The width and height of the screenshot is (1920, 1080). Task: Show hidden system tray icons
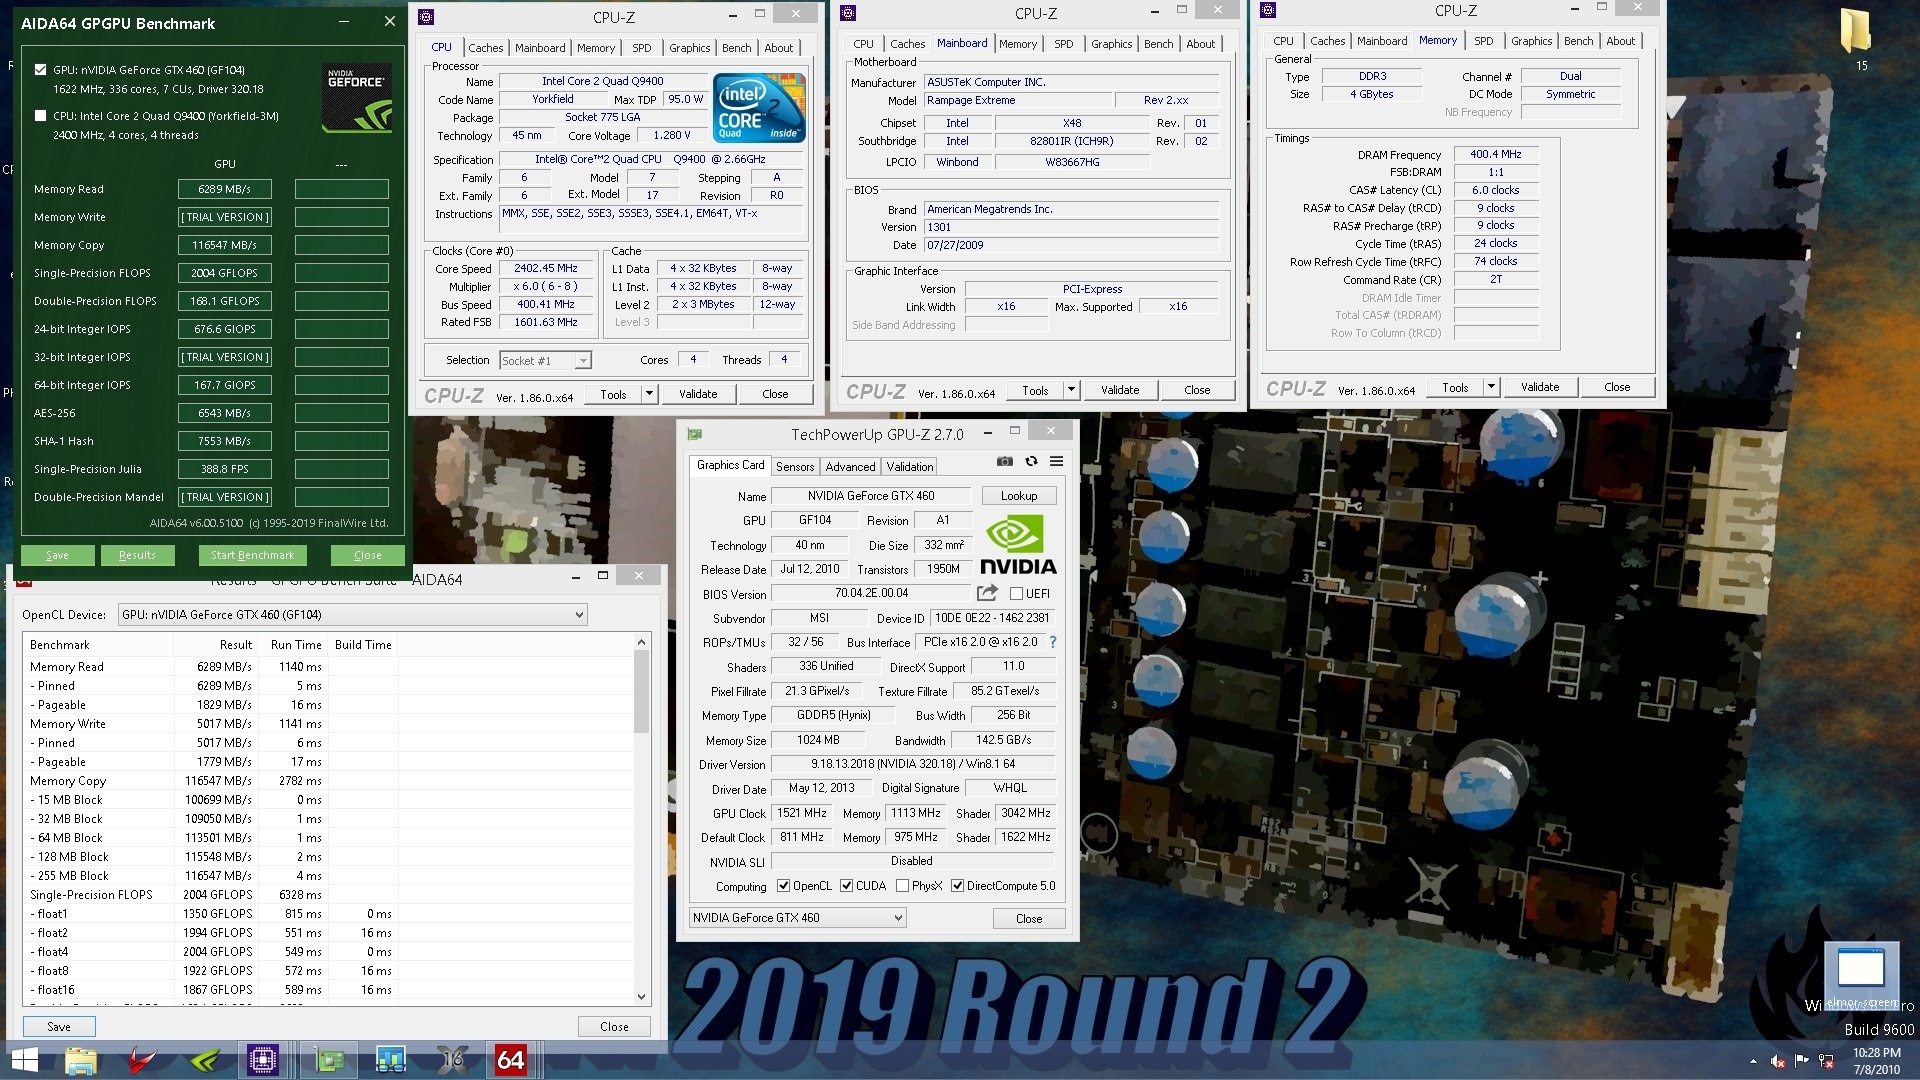[x=1753, y=1061]
